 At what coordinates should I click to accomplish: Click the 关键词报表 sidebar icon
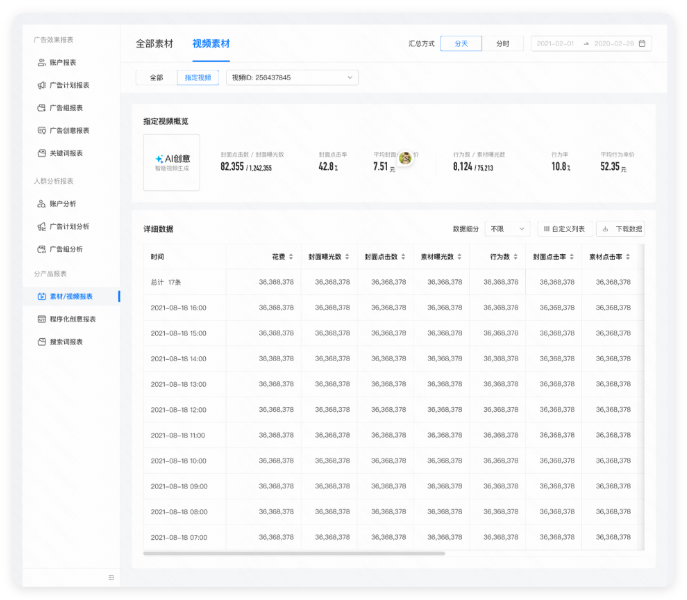40,153
